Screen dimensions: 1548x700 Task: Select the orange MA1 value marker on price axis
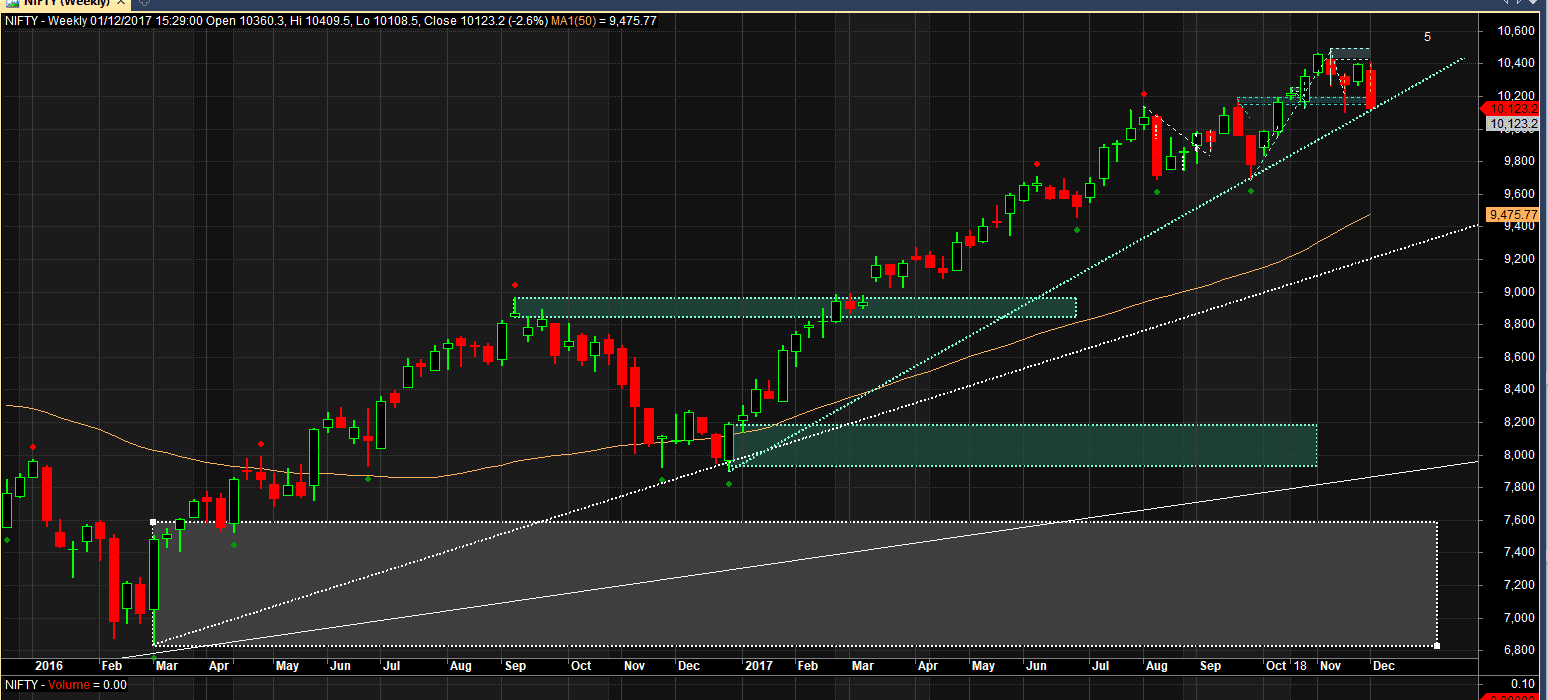[x=1512, y=214]
